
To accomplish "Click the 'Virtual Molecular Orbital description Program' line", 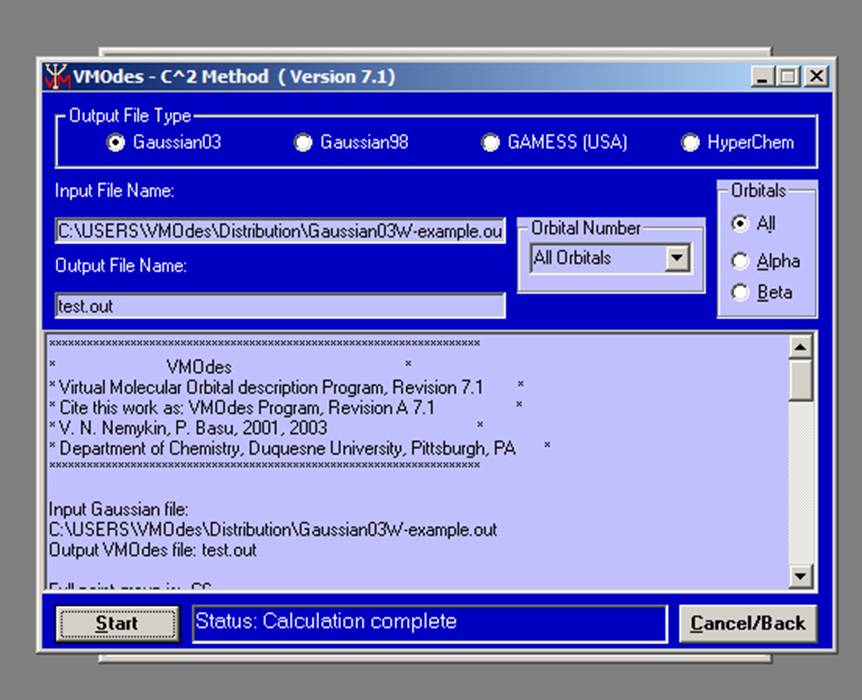I will (x=271, y=388).
